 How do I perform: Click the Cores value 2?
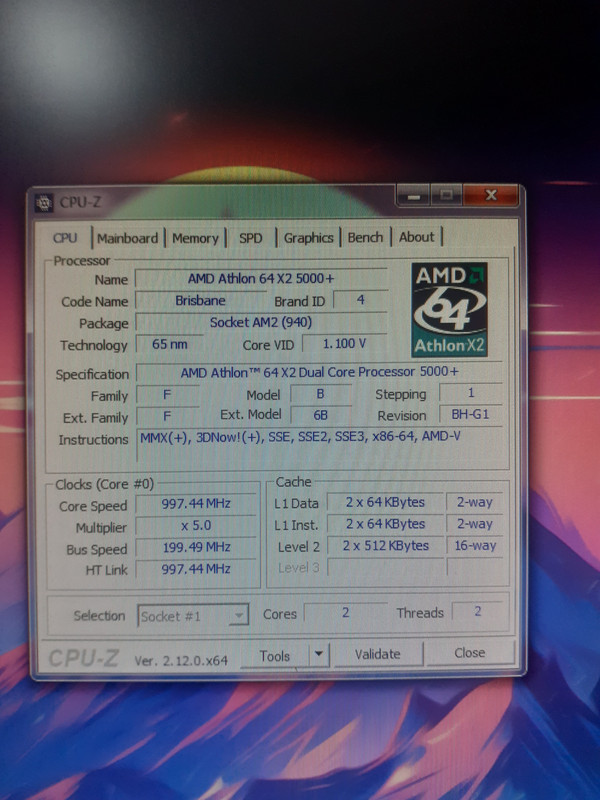coord(345,612)
